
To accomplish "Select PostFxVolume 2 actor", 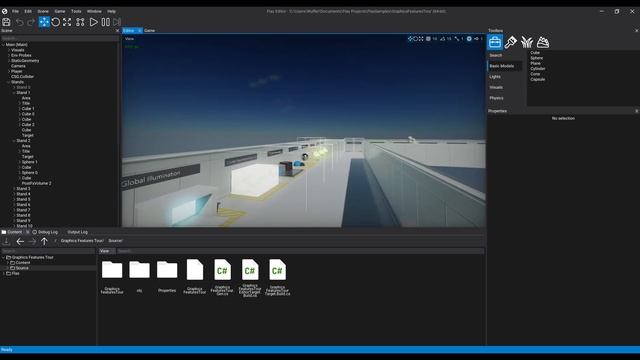I will [37, 183].
